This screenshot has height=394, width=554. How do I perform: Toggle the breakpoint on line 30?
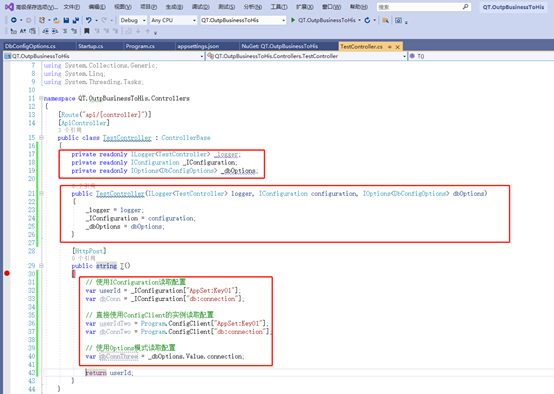(7, 273)
